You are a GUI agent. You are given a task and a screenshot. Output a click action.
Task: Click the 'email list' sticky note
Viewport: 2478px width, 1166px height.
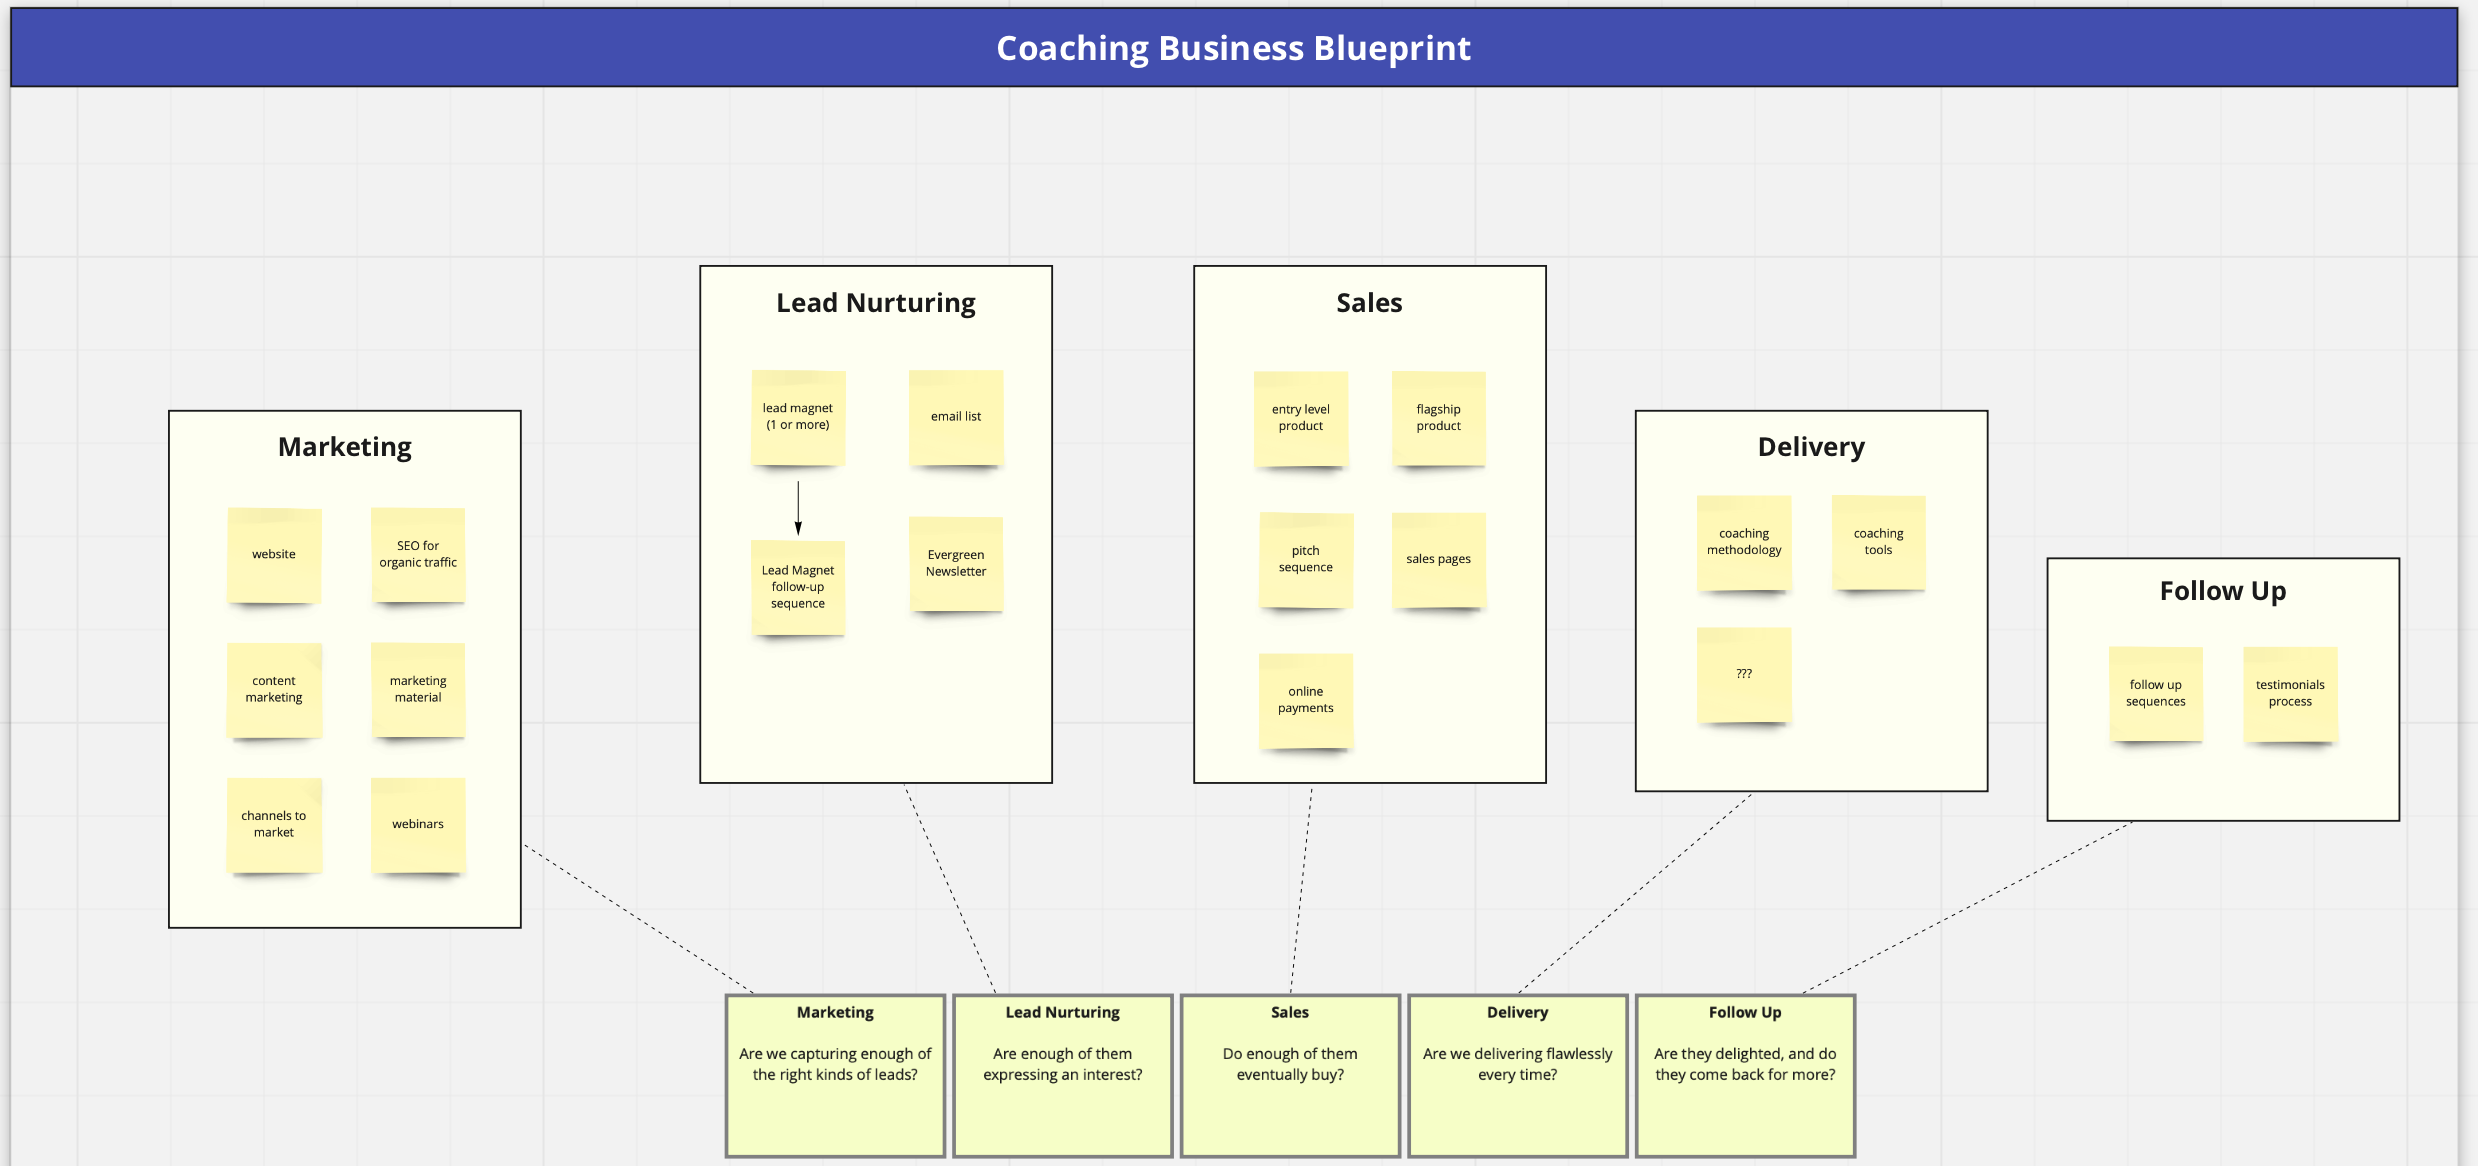tap(956, 417)
